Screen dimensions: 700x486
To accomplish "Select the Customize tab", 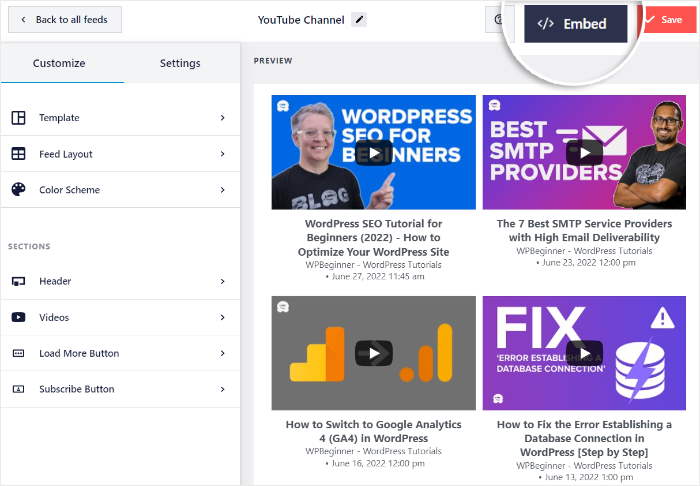I will click(59, 64).
